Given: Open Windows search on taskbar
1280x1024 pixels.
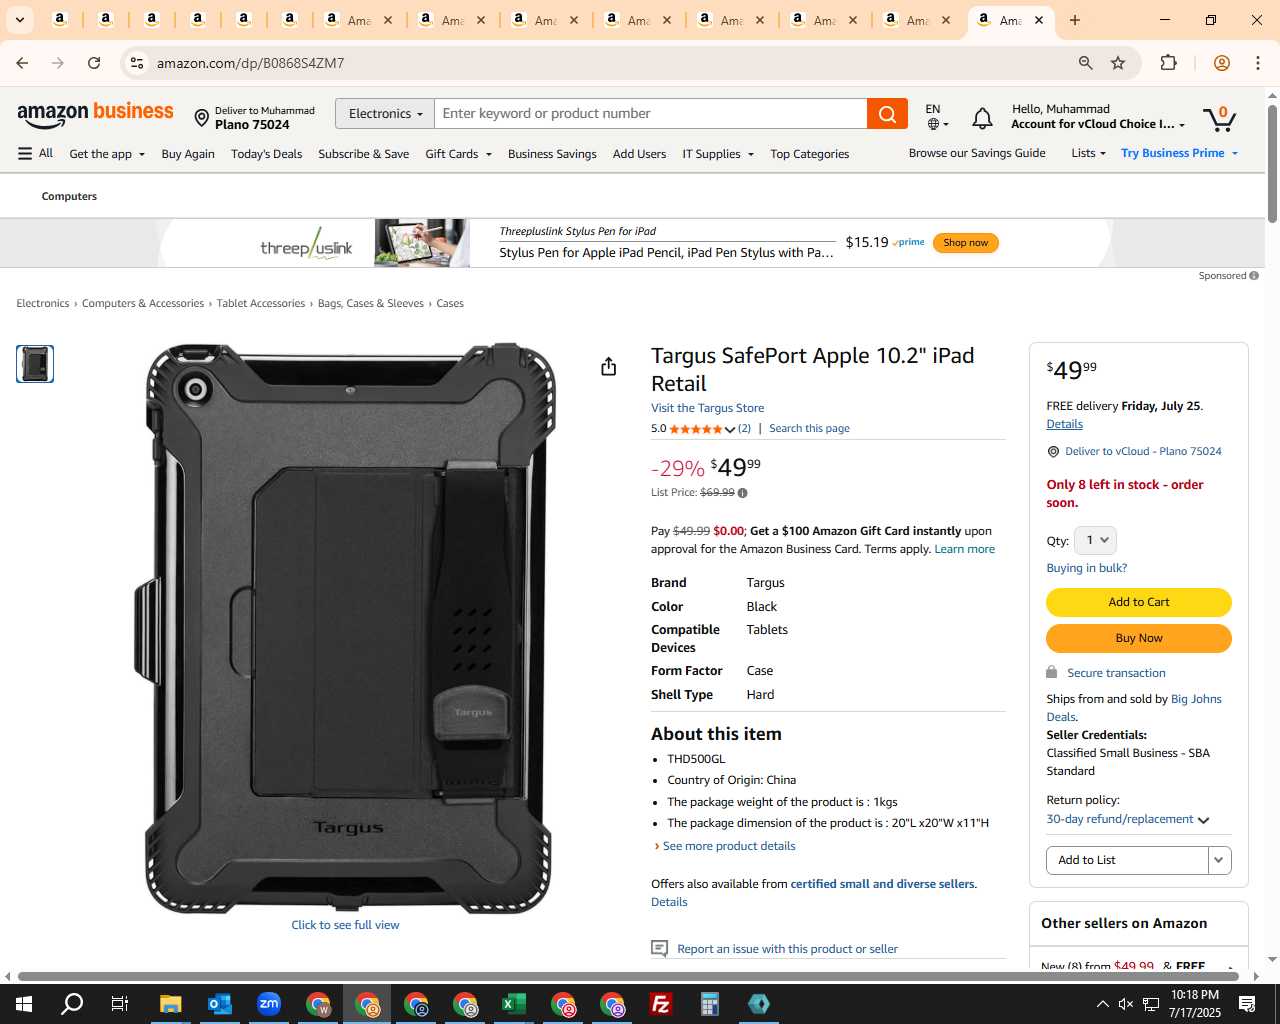Looking at the screenshot, I should (x=72, y=1004).
